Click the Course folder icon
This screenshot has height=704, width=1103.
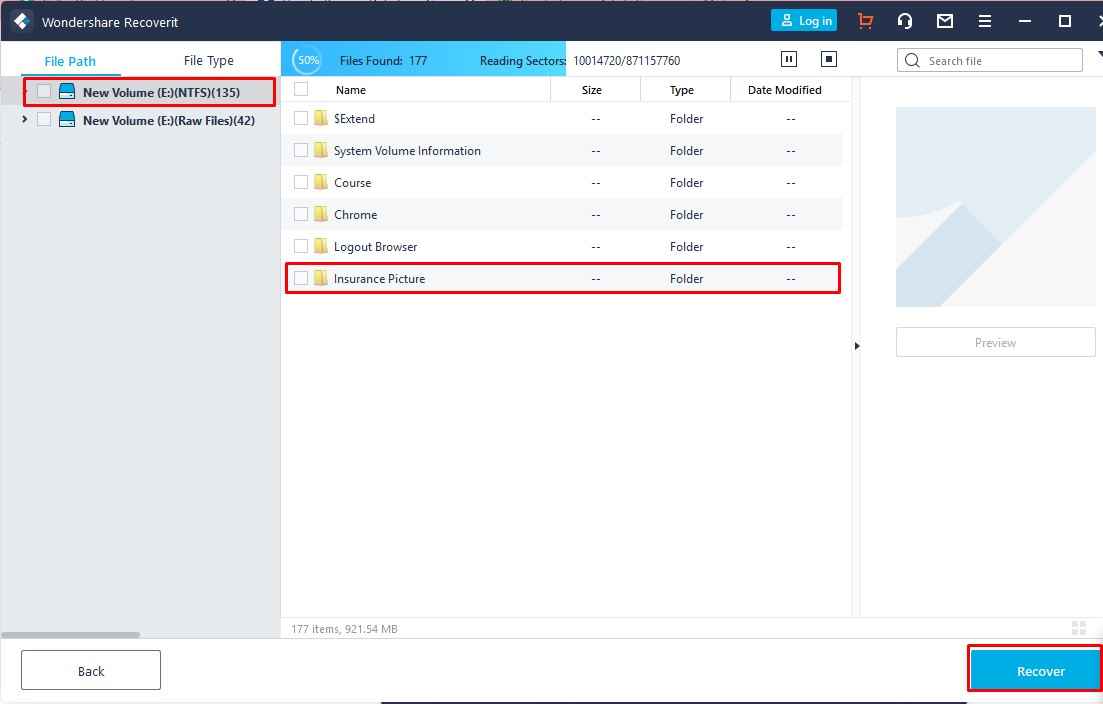point(321,181)
